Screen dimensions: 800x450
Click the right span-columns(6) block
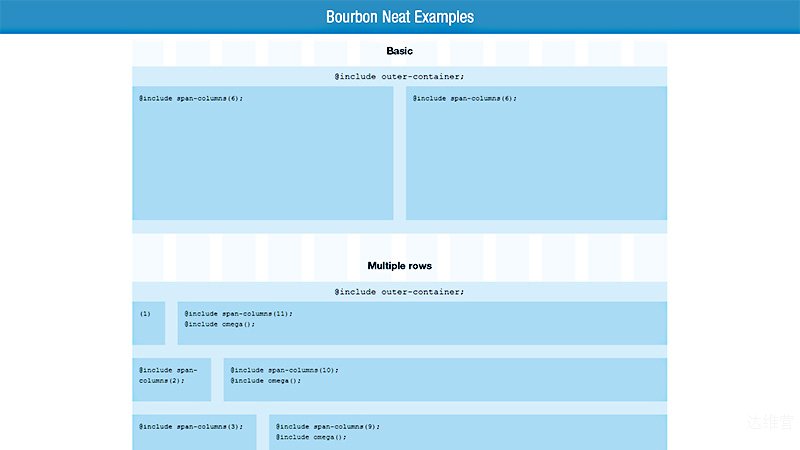(536, 153)
